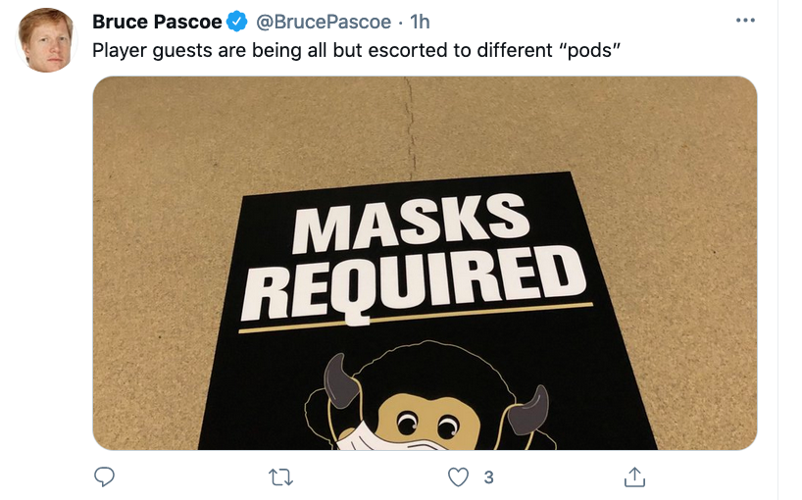
Task: Like the tweet with the heart icon
Action: pyautogui.click(x=458, y=477)
